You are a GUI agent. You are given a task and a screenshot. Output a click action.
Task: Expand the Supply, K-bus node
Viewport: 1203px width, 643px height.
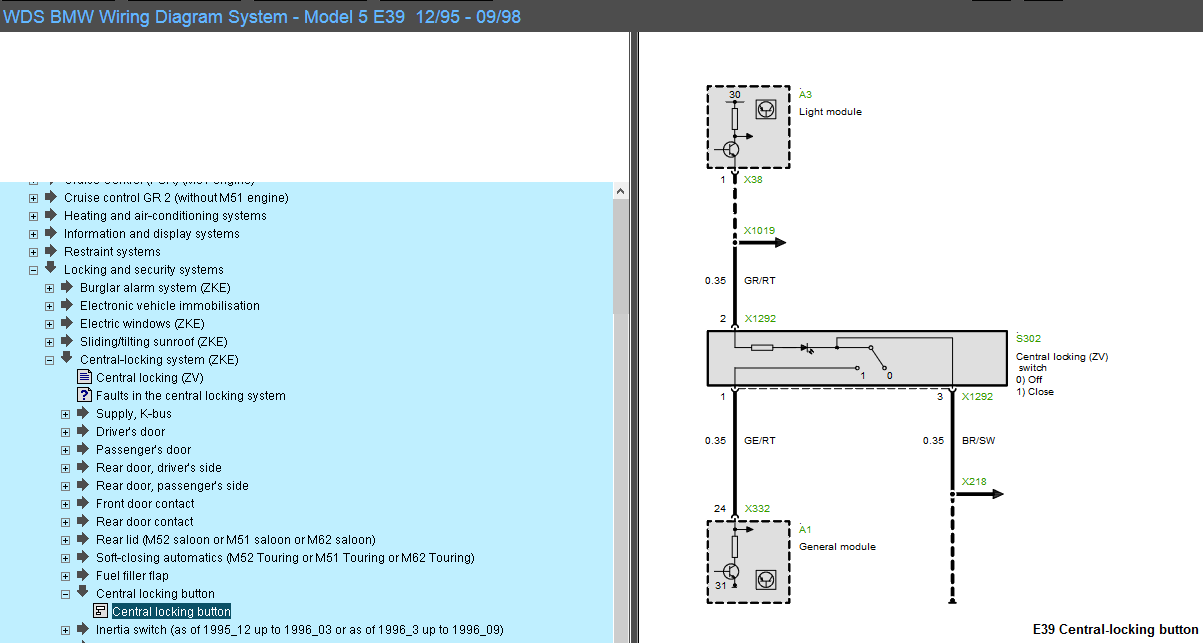coord(65,414)
